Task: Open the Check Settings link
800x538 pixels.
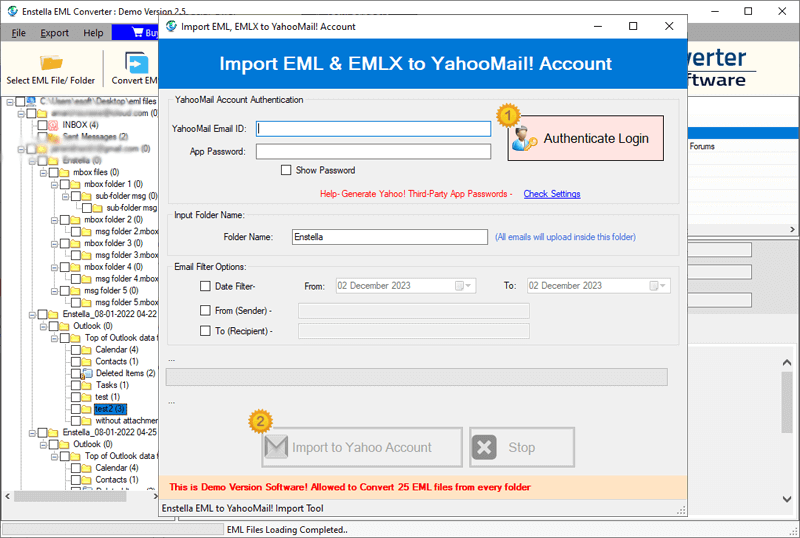Action: [x=552, y=194]
